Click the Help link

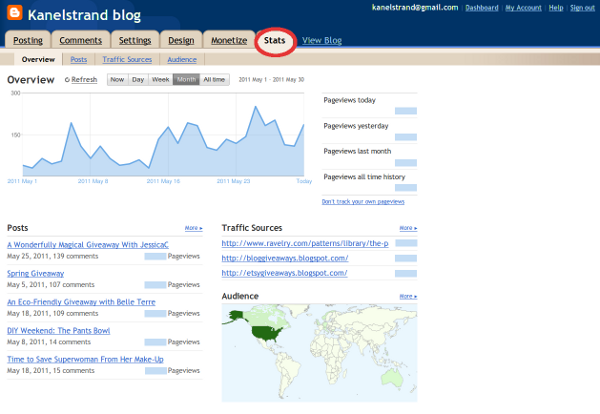pos(556,8)
